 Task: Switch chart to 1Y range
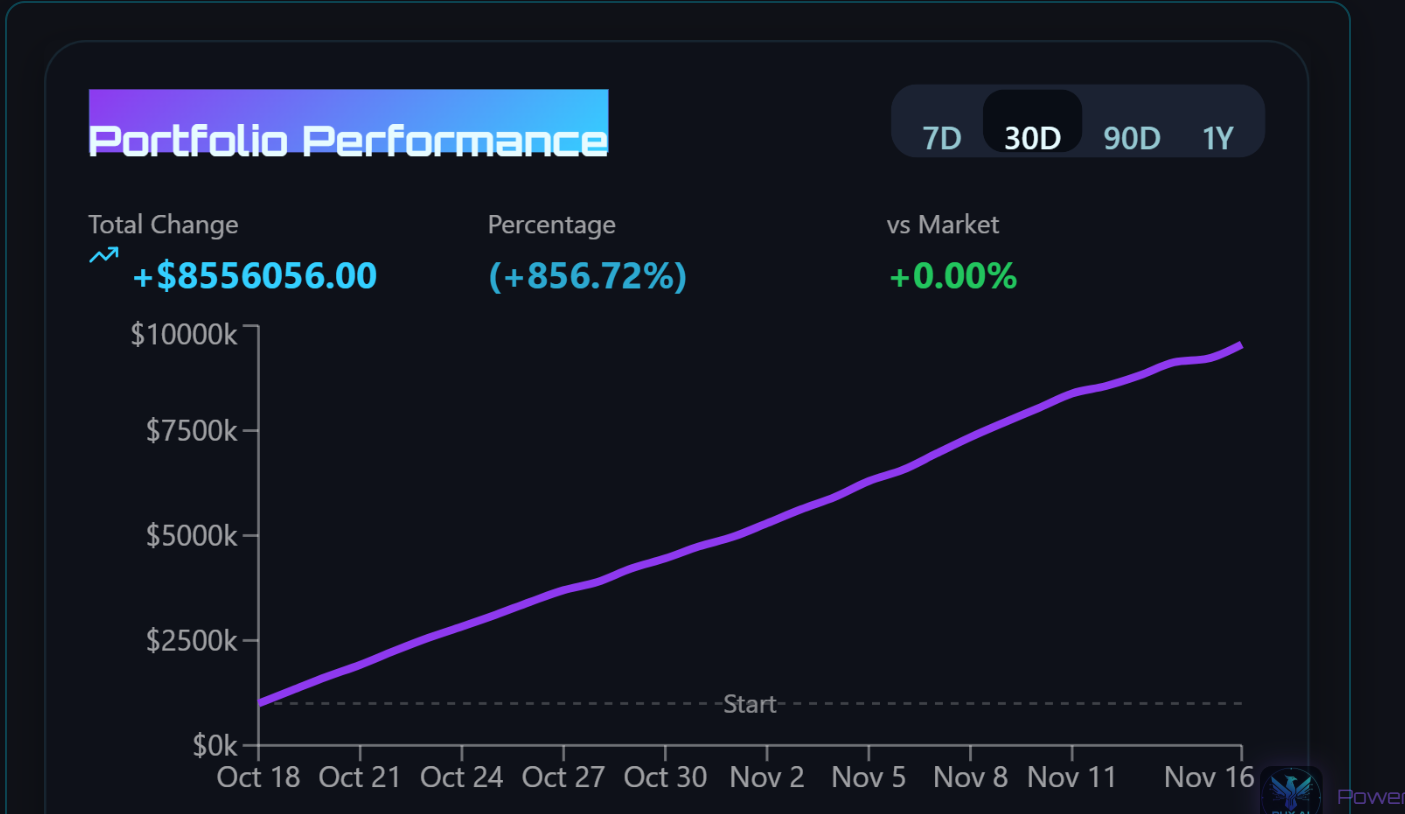coord(1218,138)
